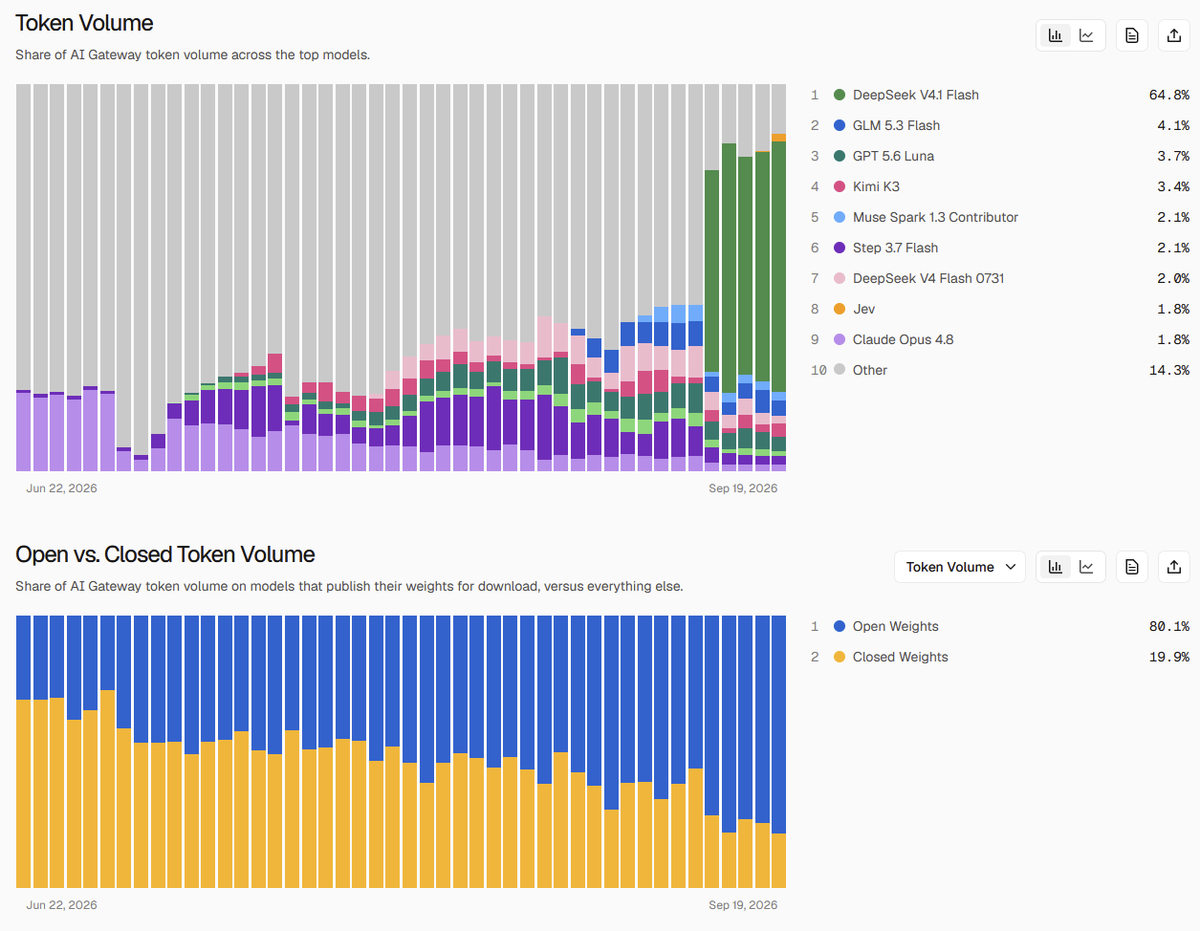Click the 2.1% value beside Step 3.7 Flash
This screenshot has width=1200, height=931.
[1173, 248]
